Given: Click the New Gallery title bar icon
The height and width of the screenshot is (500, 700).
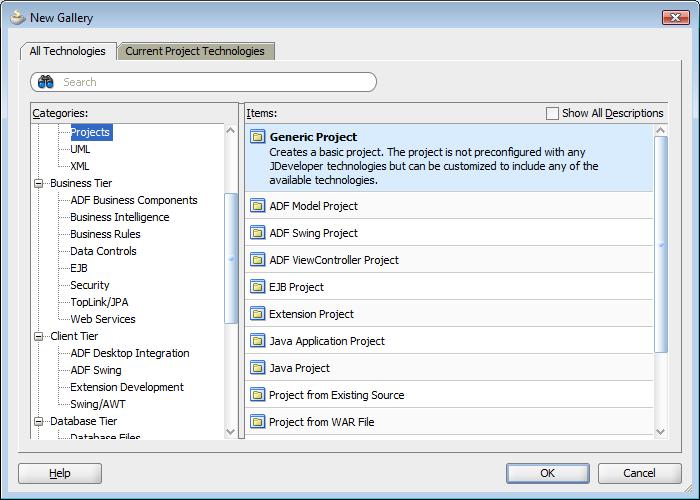Looking at the screenshot, I should [17, 17].
